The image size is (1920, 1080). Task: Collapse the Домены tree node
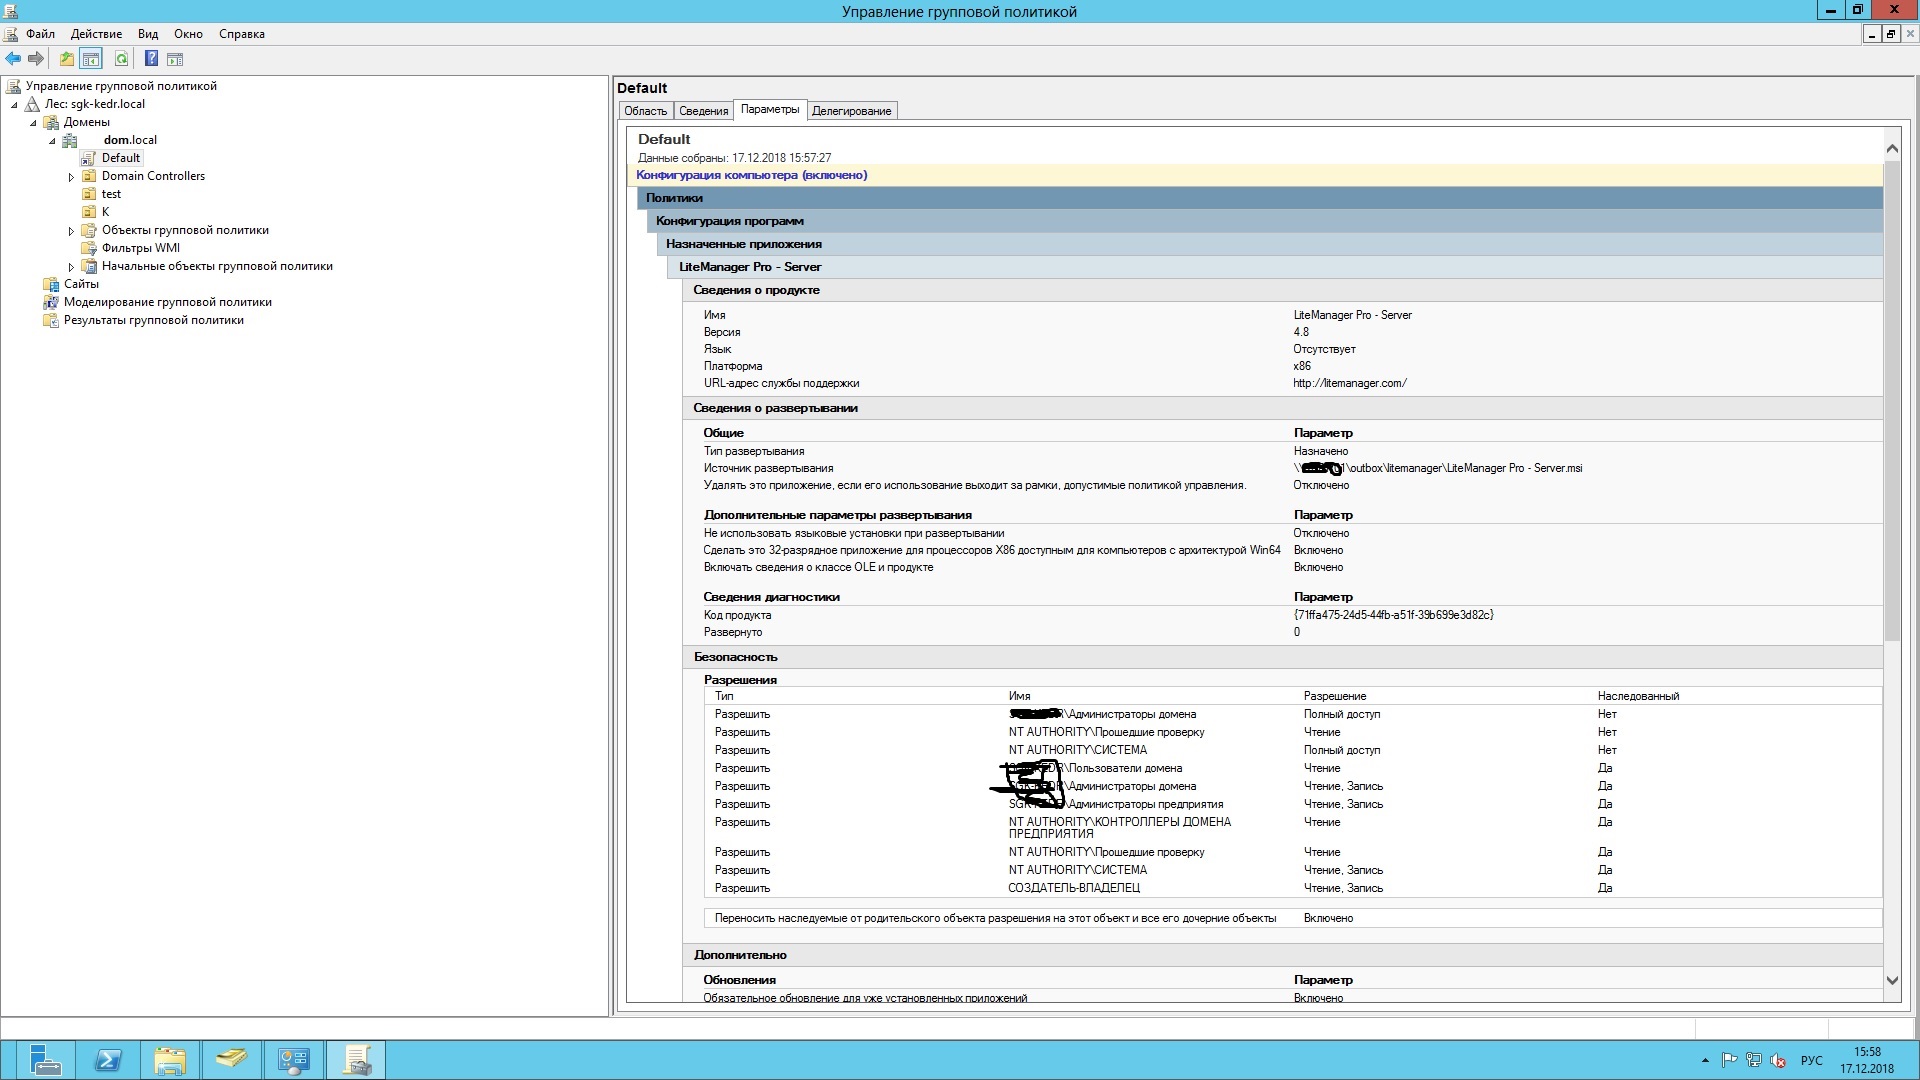tap(33, 123)
